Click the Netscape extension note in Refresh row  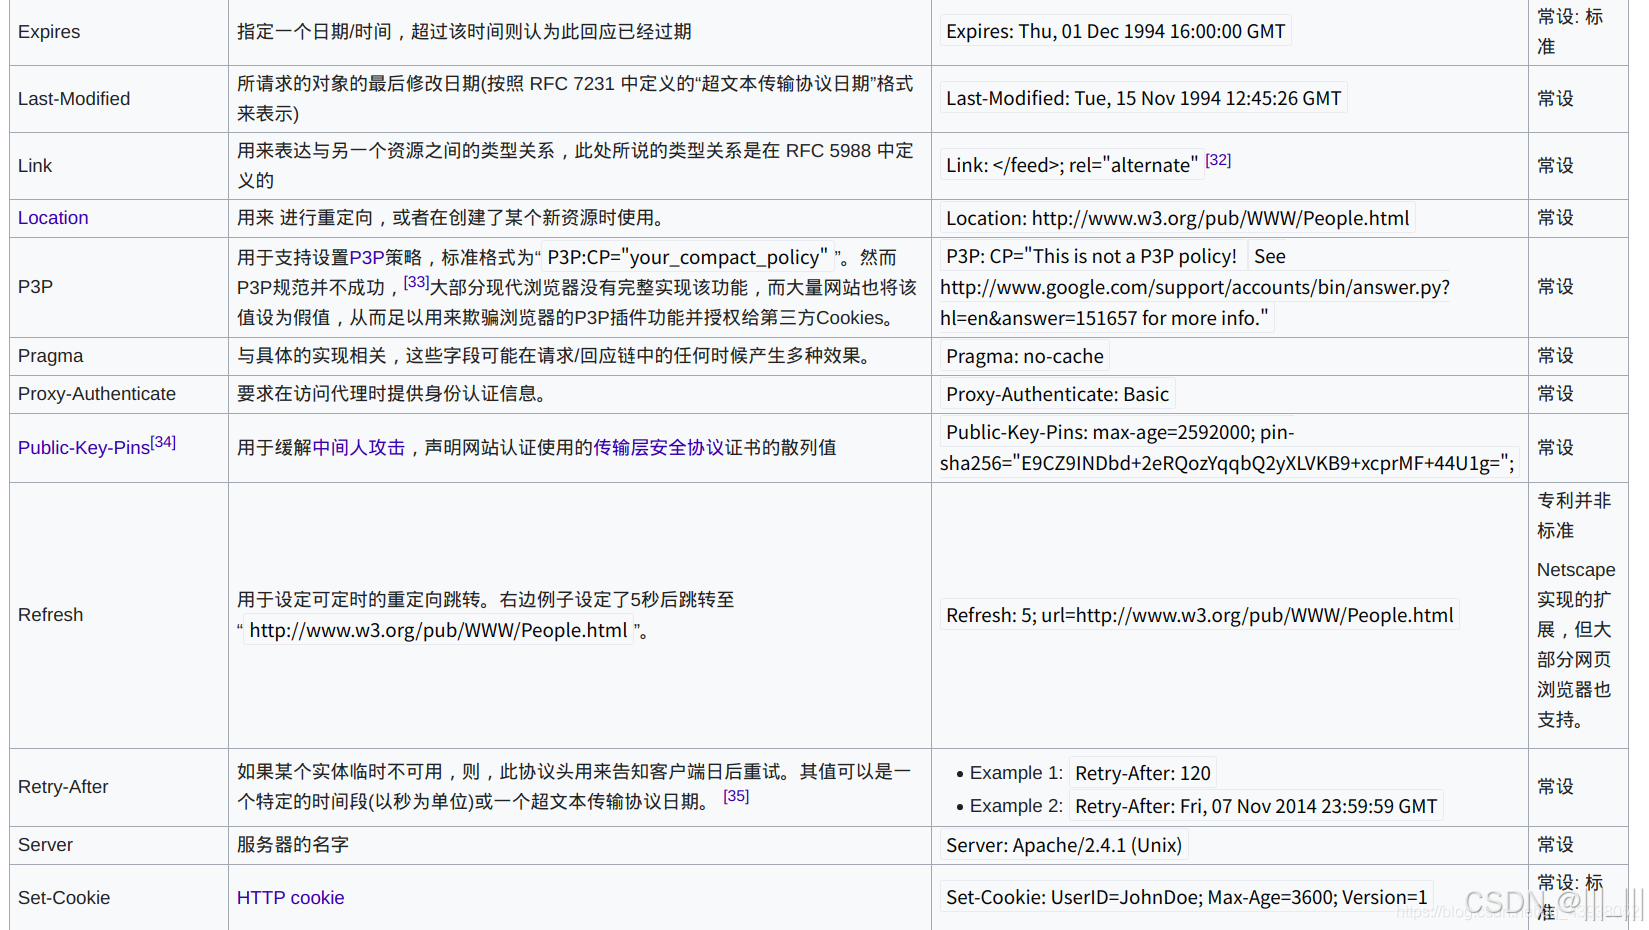click(1576, 645)
